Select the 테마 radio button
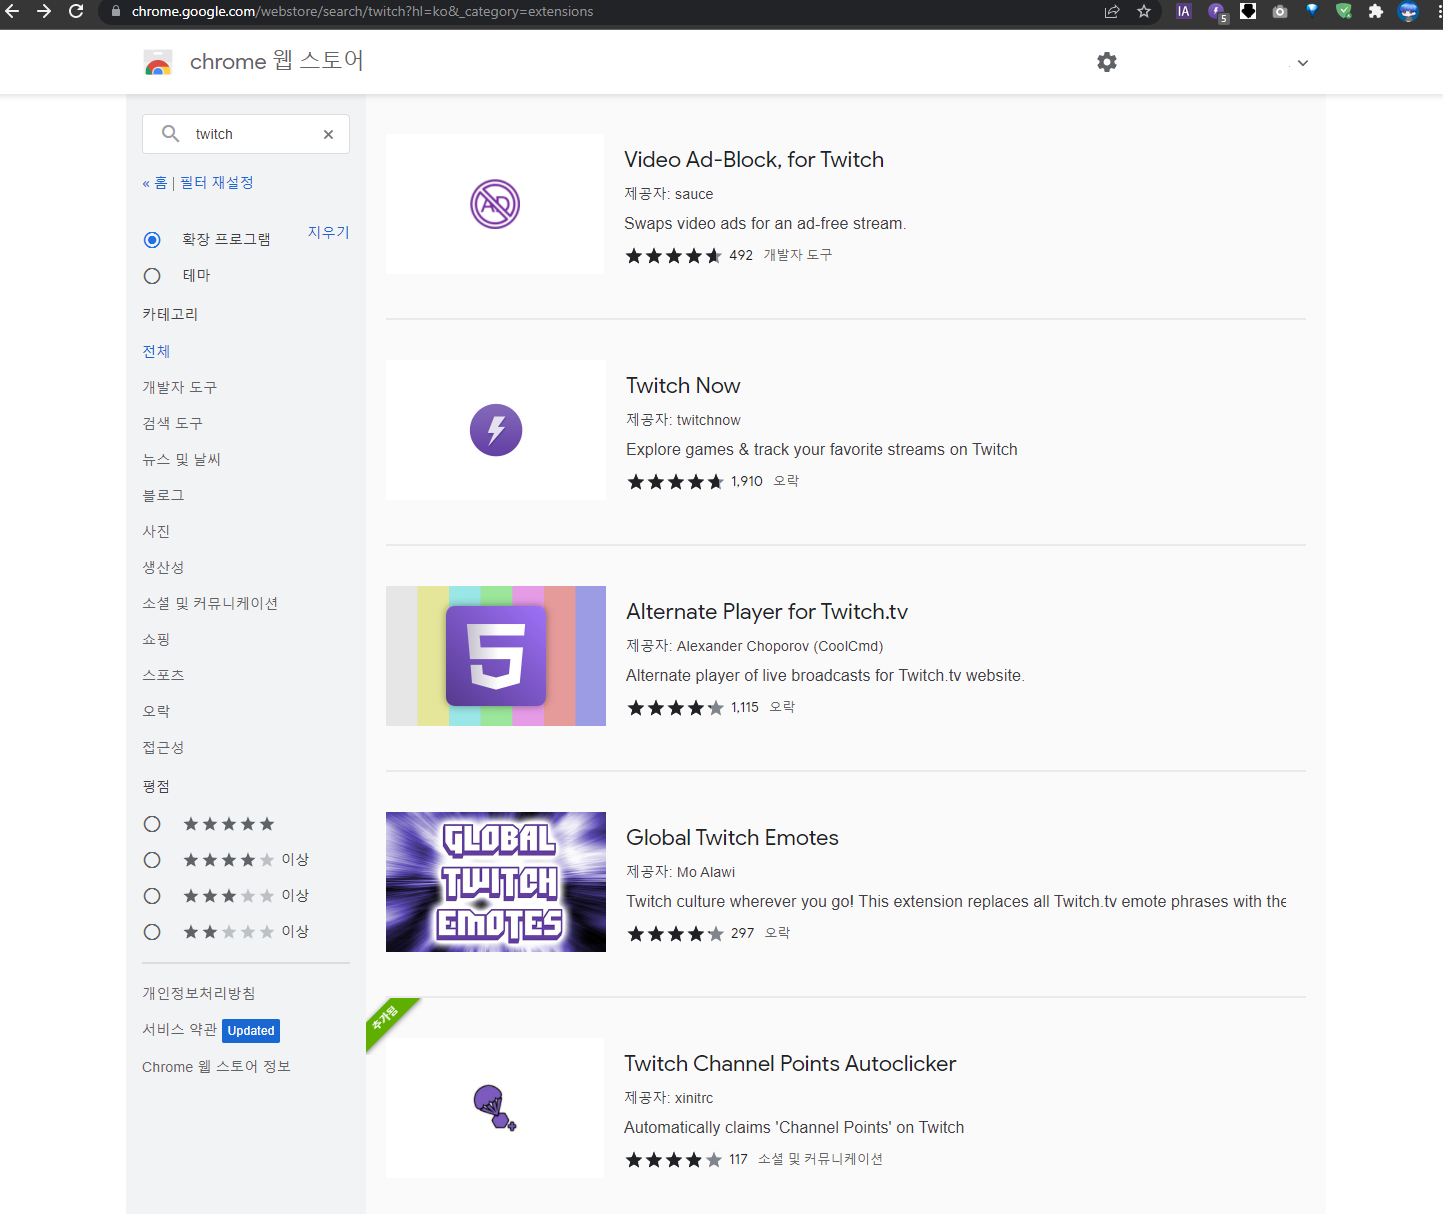1443x1214 pixels. pyautogui.click(x=152, y=276)
